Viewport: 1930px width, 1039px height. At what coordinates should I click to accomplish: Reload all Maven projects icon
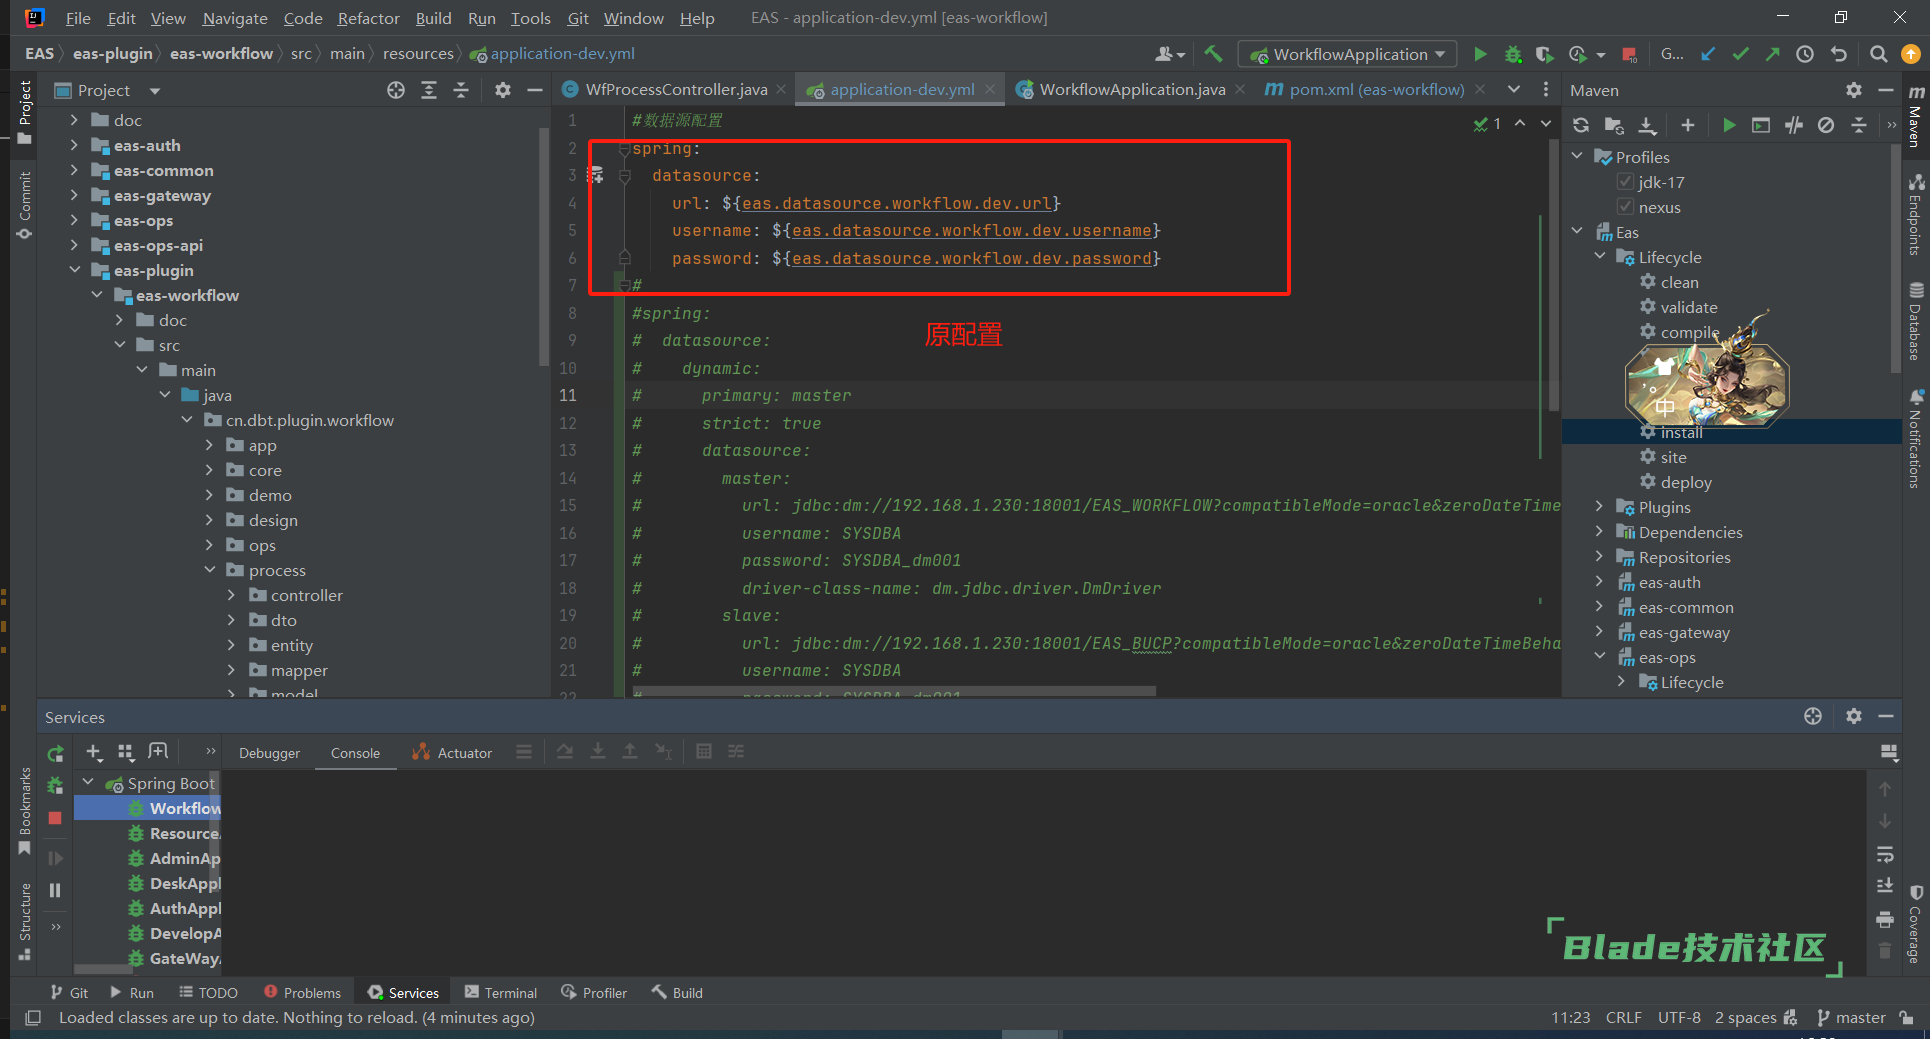[x=1581, y=125]
